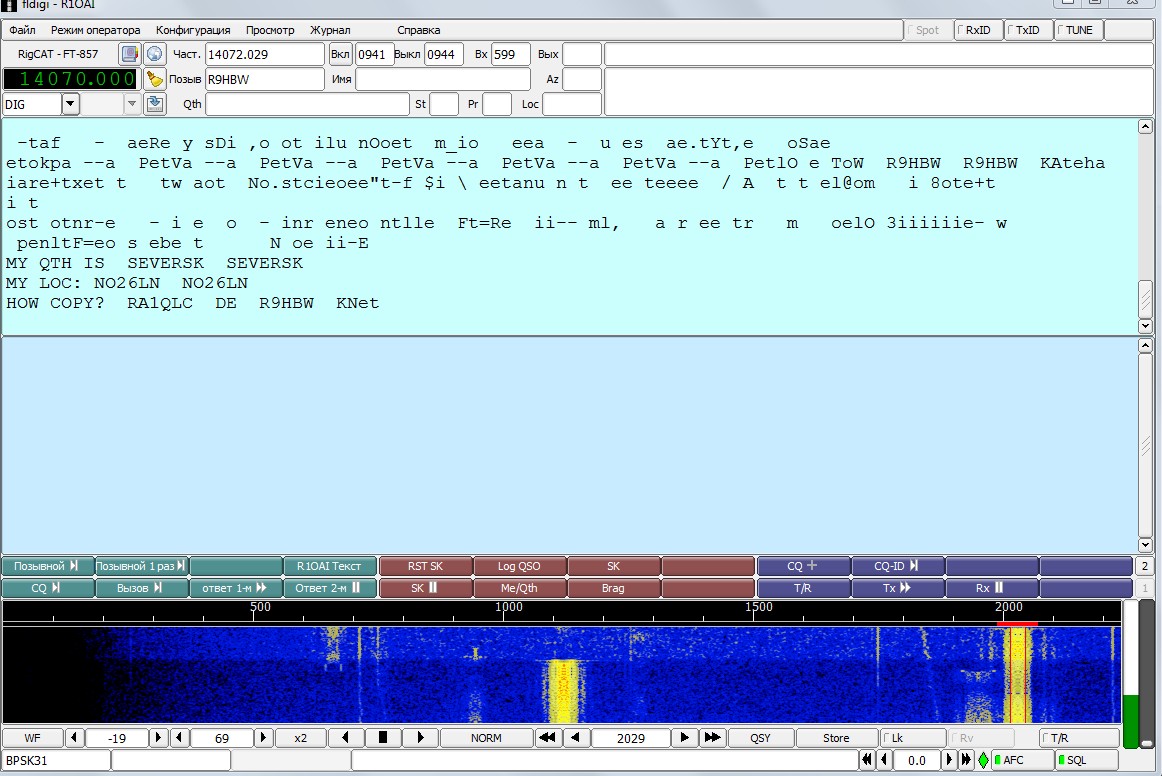Toggle the TUNE button
Viewport: 1162px width, 776px height.
(x=1078, y=30)
